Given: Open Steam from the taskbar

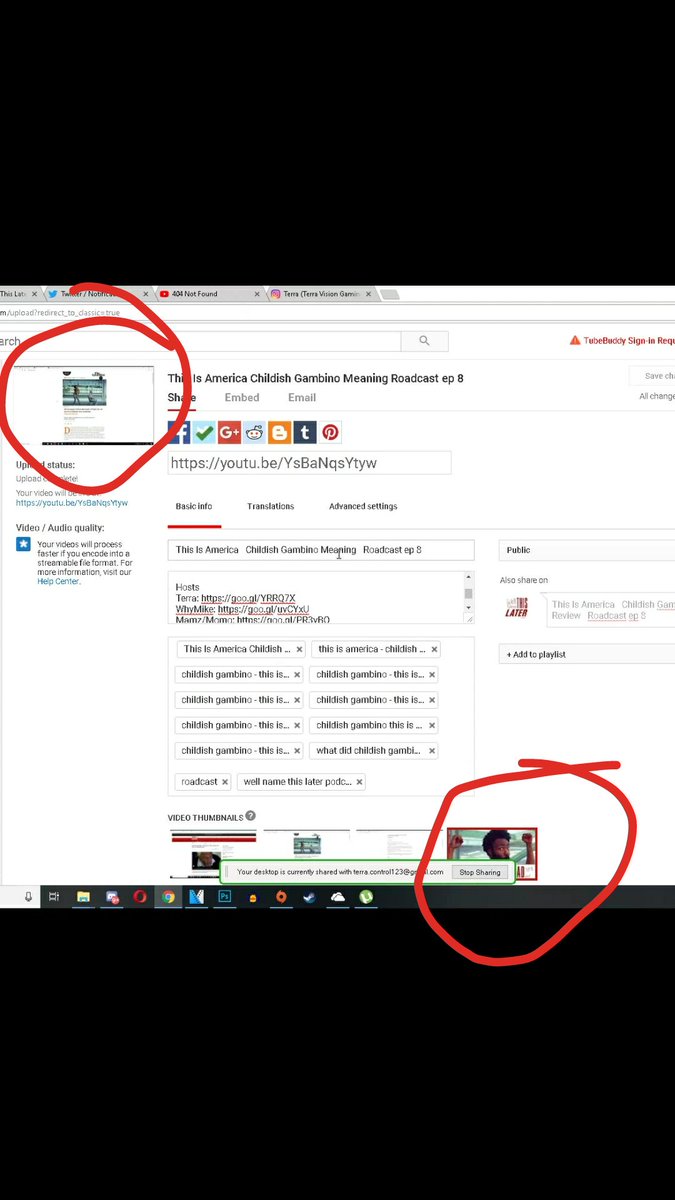Looking at the screenshot, I should pos(310,897).
